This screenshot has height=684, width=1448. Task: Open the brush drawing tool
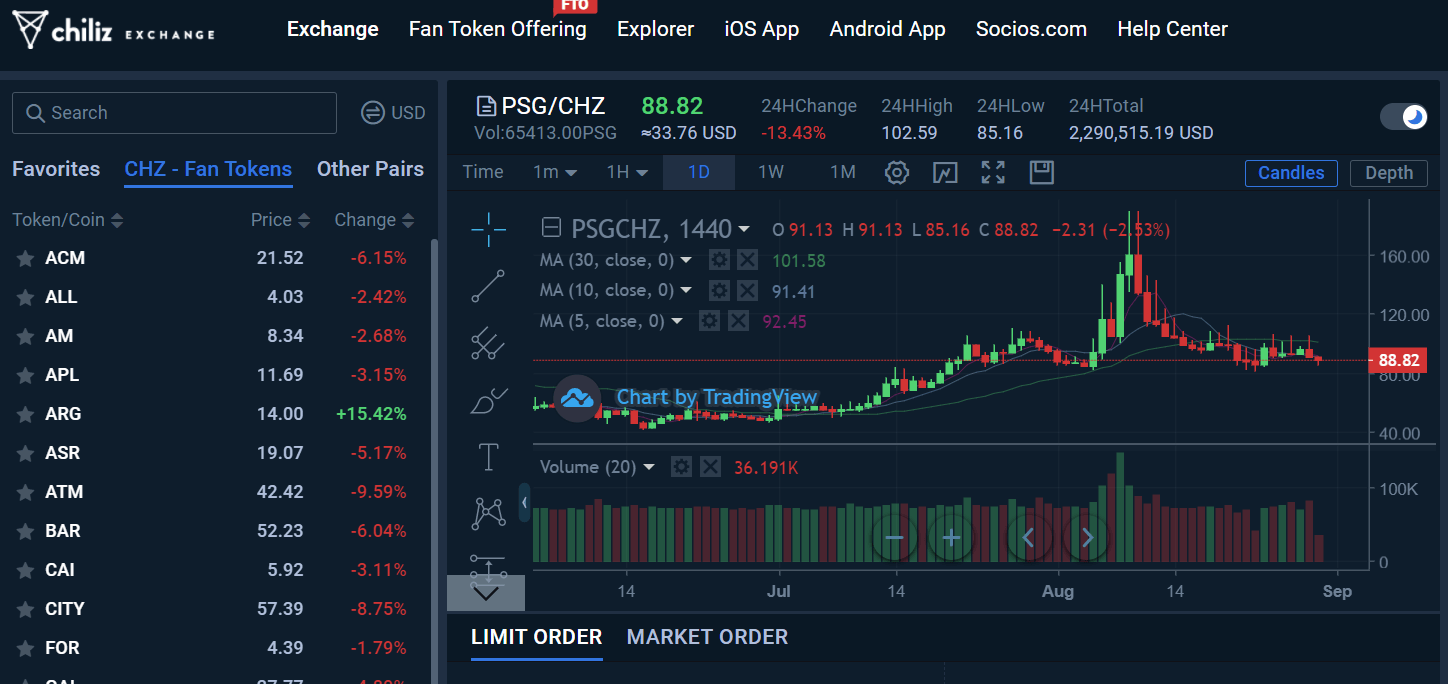[488, 400]
